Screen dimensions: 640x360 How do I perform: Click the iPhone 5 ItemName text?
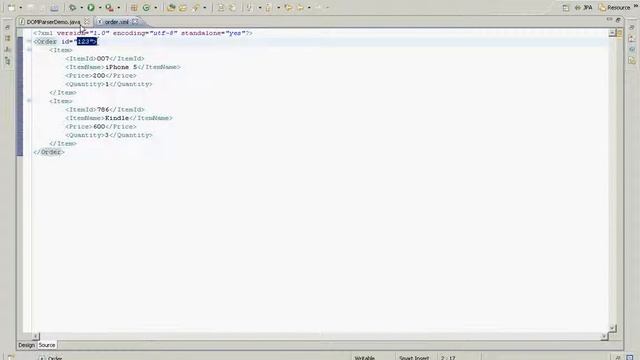pyautogui.click(x=121, y=67)
